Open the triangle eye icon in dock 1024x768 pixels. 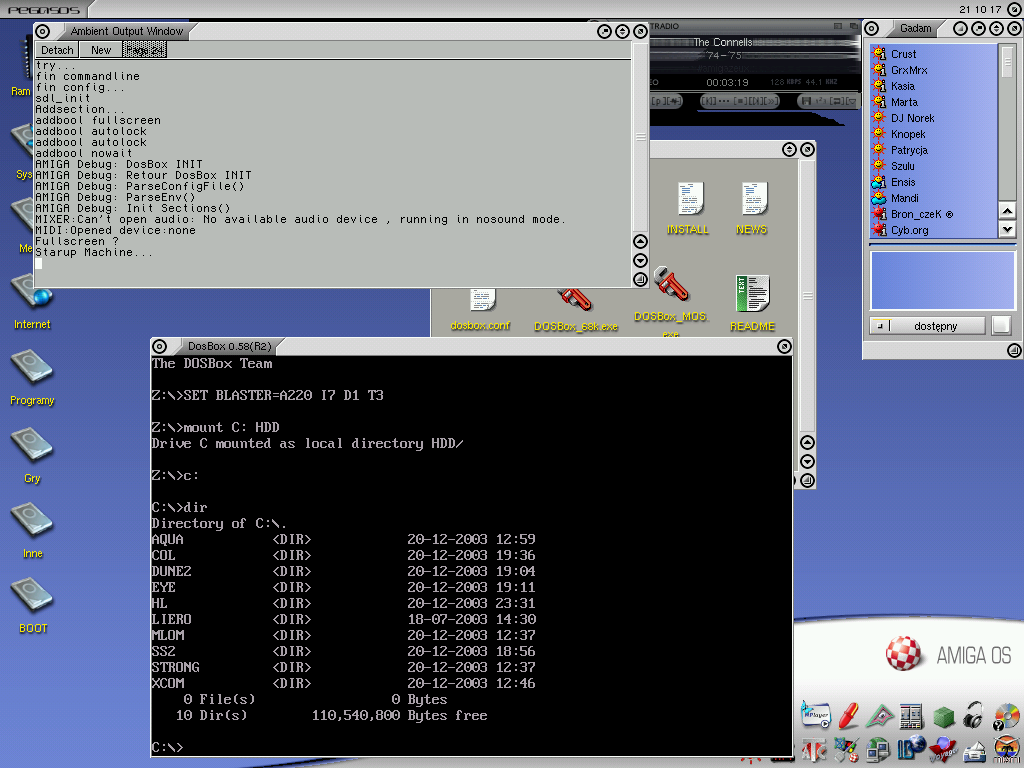coord(880,716)
